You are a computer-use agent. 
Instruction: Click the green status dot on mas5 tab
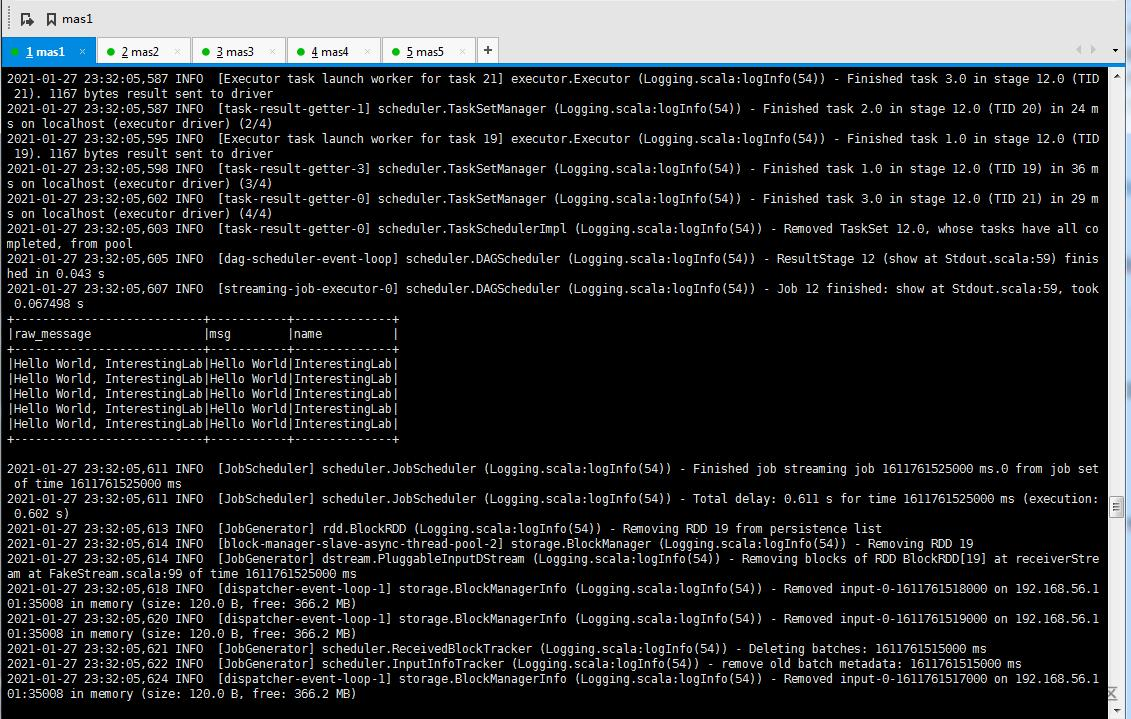click(396, 52)
